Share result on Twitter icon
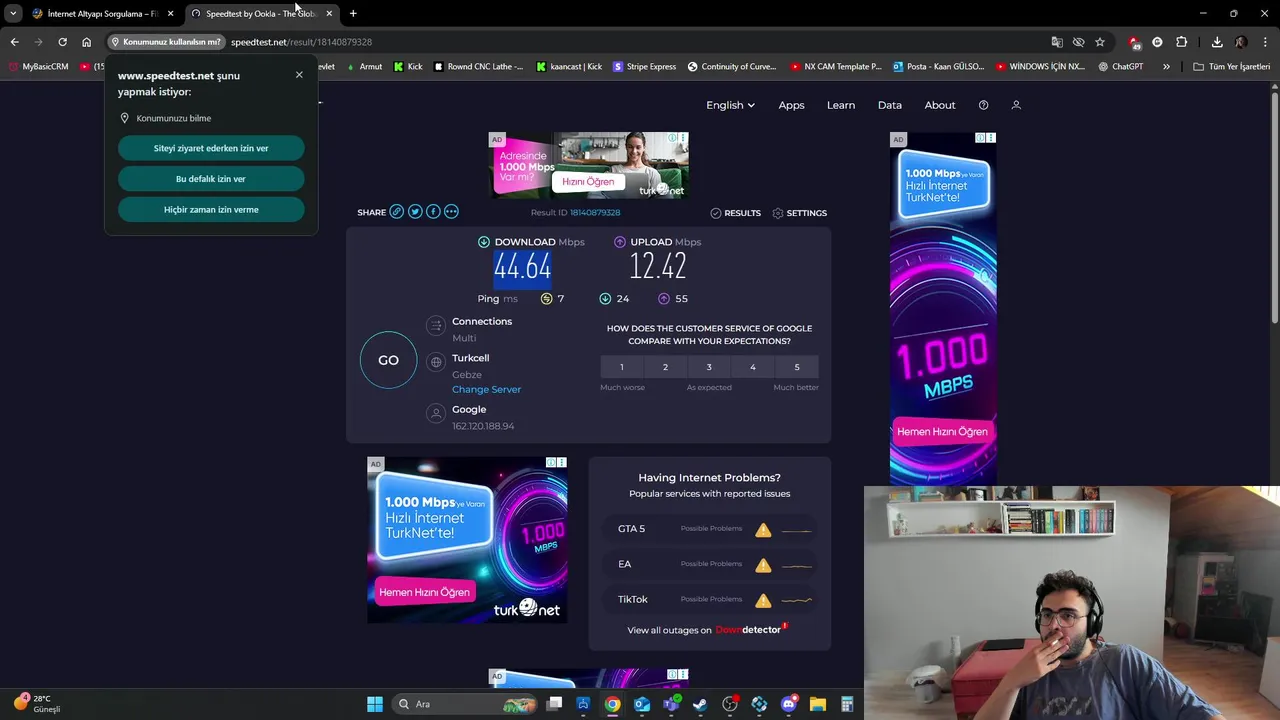Viewport: 1280px width, 720px height. click(415, 212)
